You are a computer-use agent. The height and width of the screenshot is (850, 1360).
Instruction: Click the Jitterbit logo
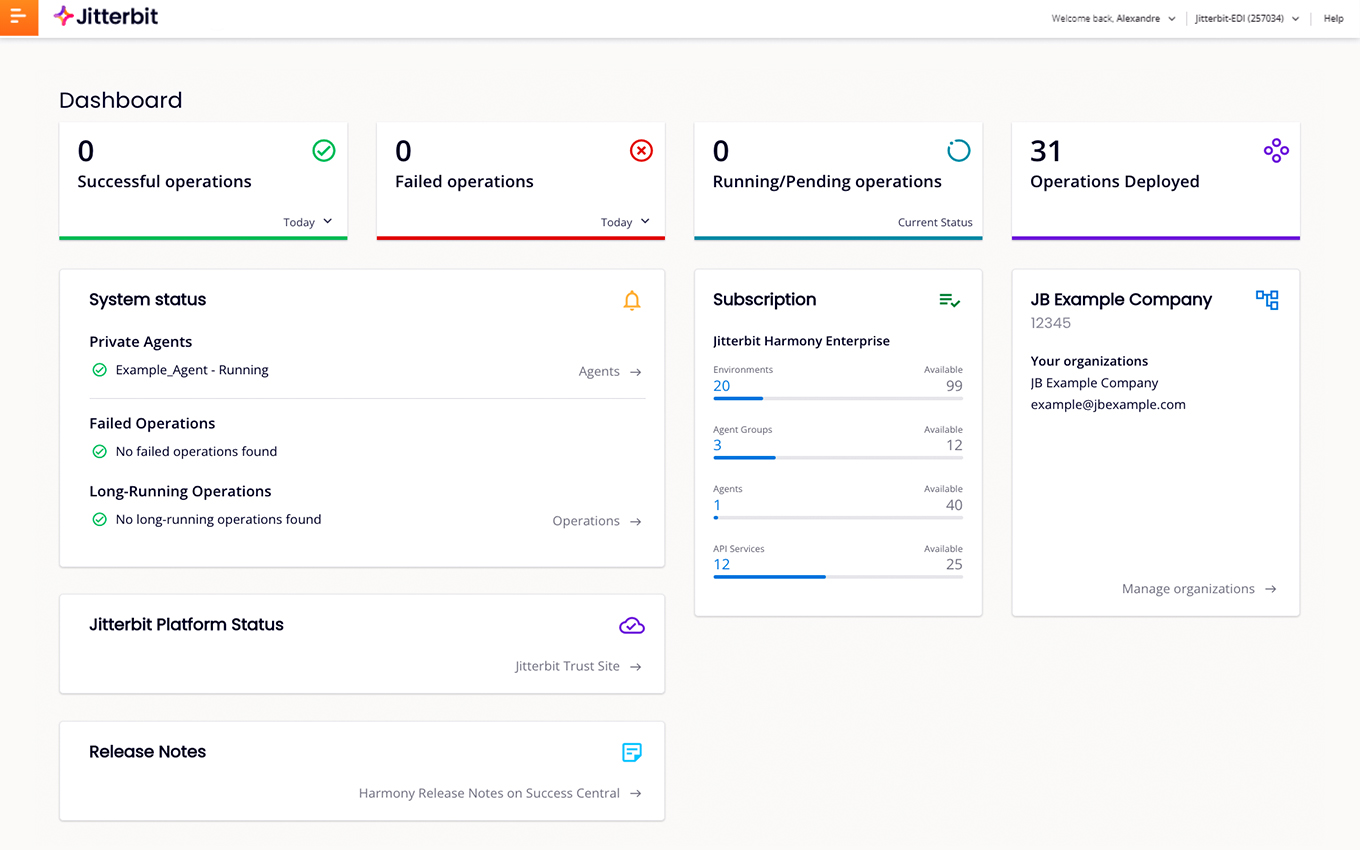click(106, 17)
